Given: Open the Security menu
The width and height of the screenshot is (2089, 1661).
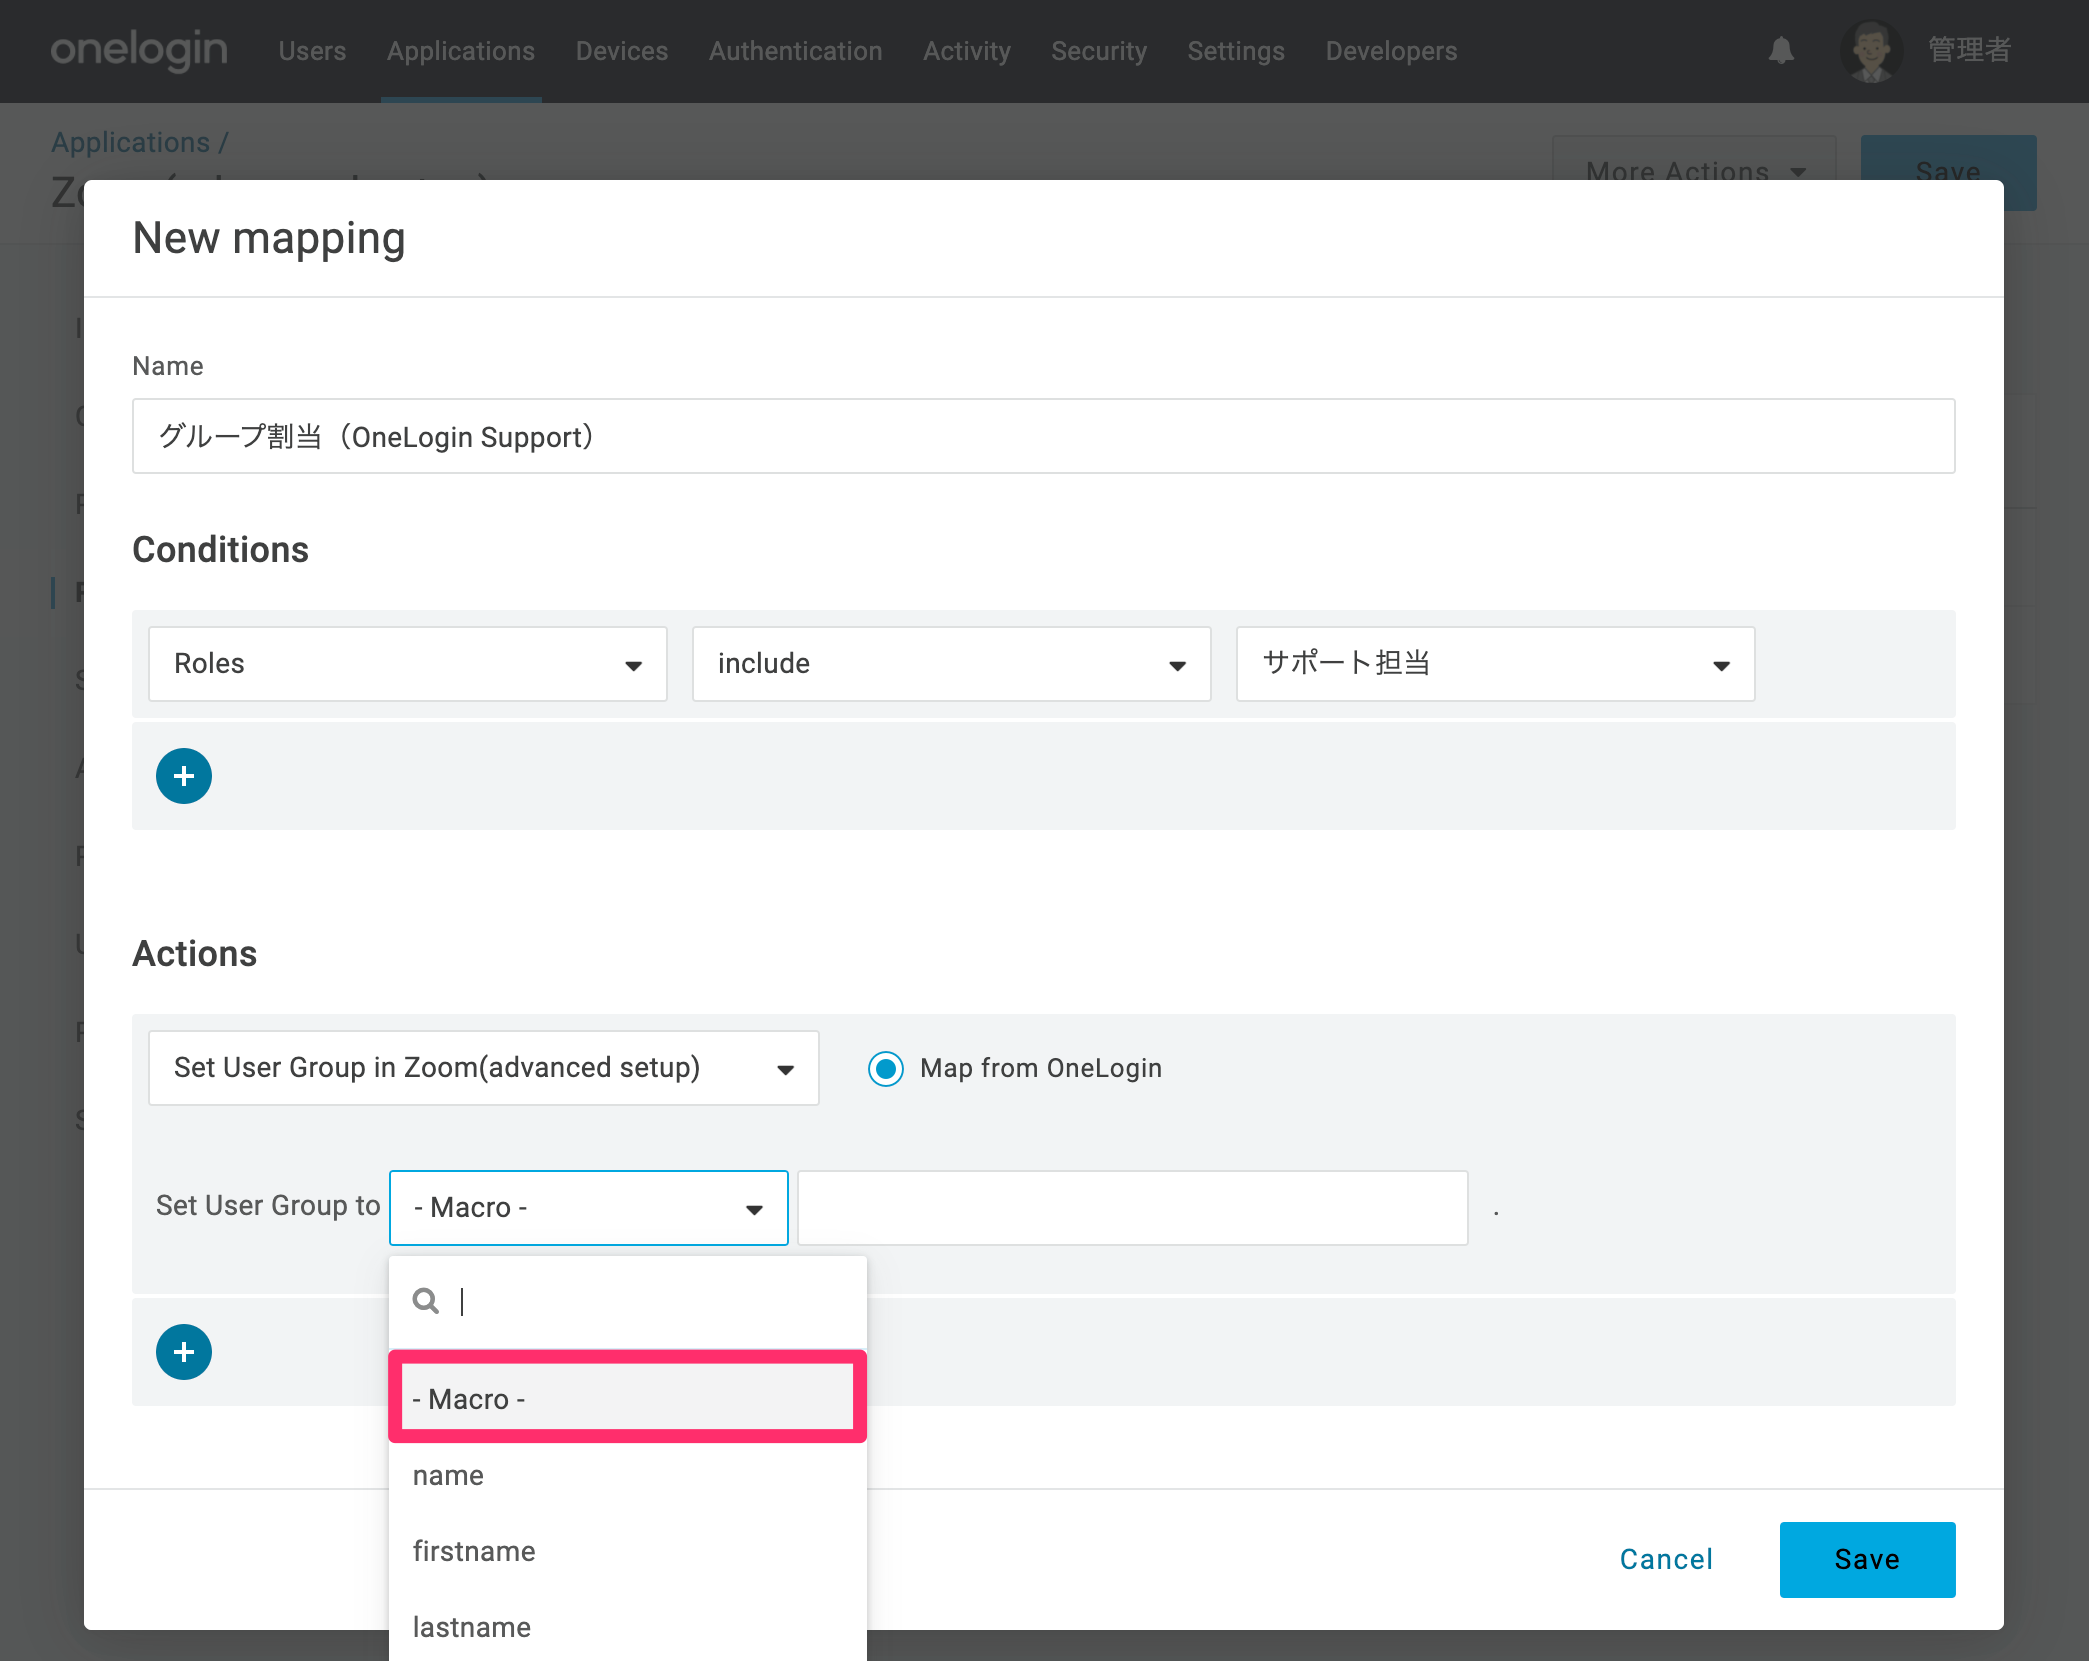Looking at the screenshot, I should pyautogui.click(x=1099, y=51).
